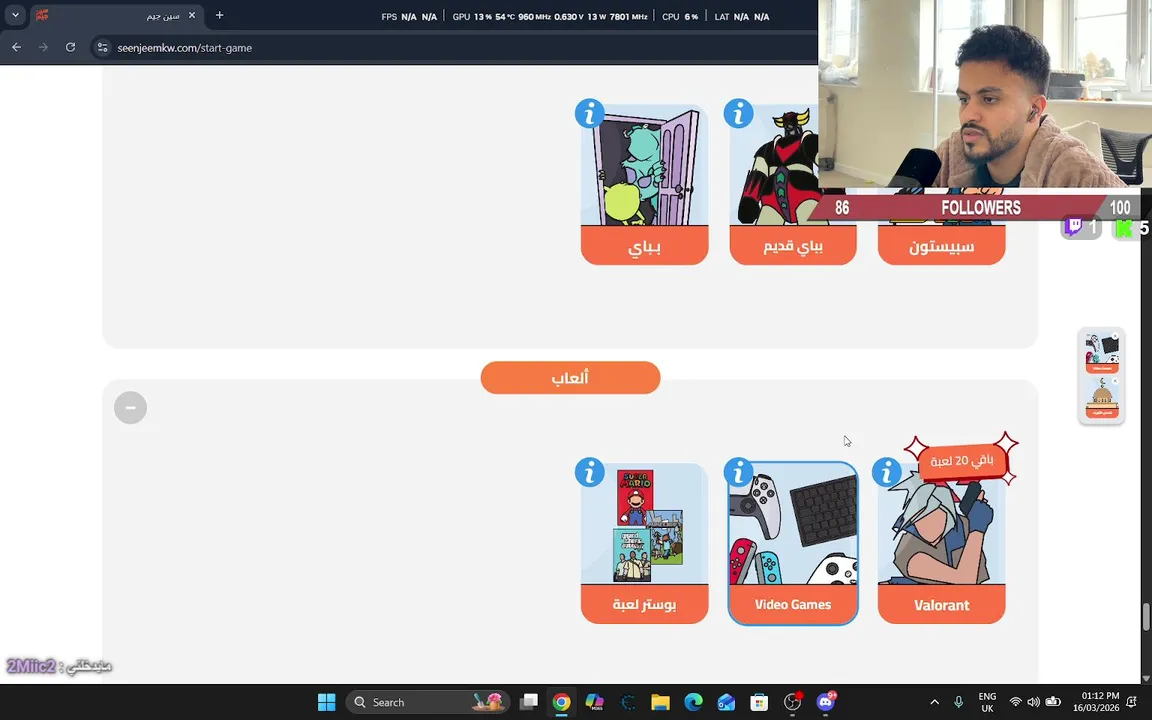The height and width of the screenshot is (720, 1152).
Task: Collapse the ألعاب section with minus button
Action: coord(130,408)
